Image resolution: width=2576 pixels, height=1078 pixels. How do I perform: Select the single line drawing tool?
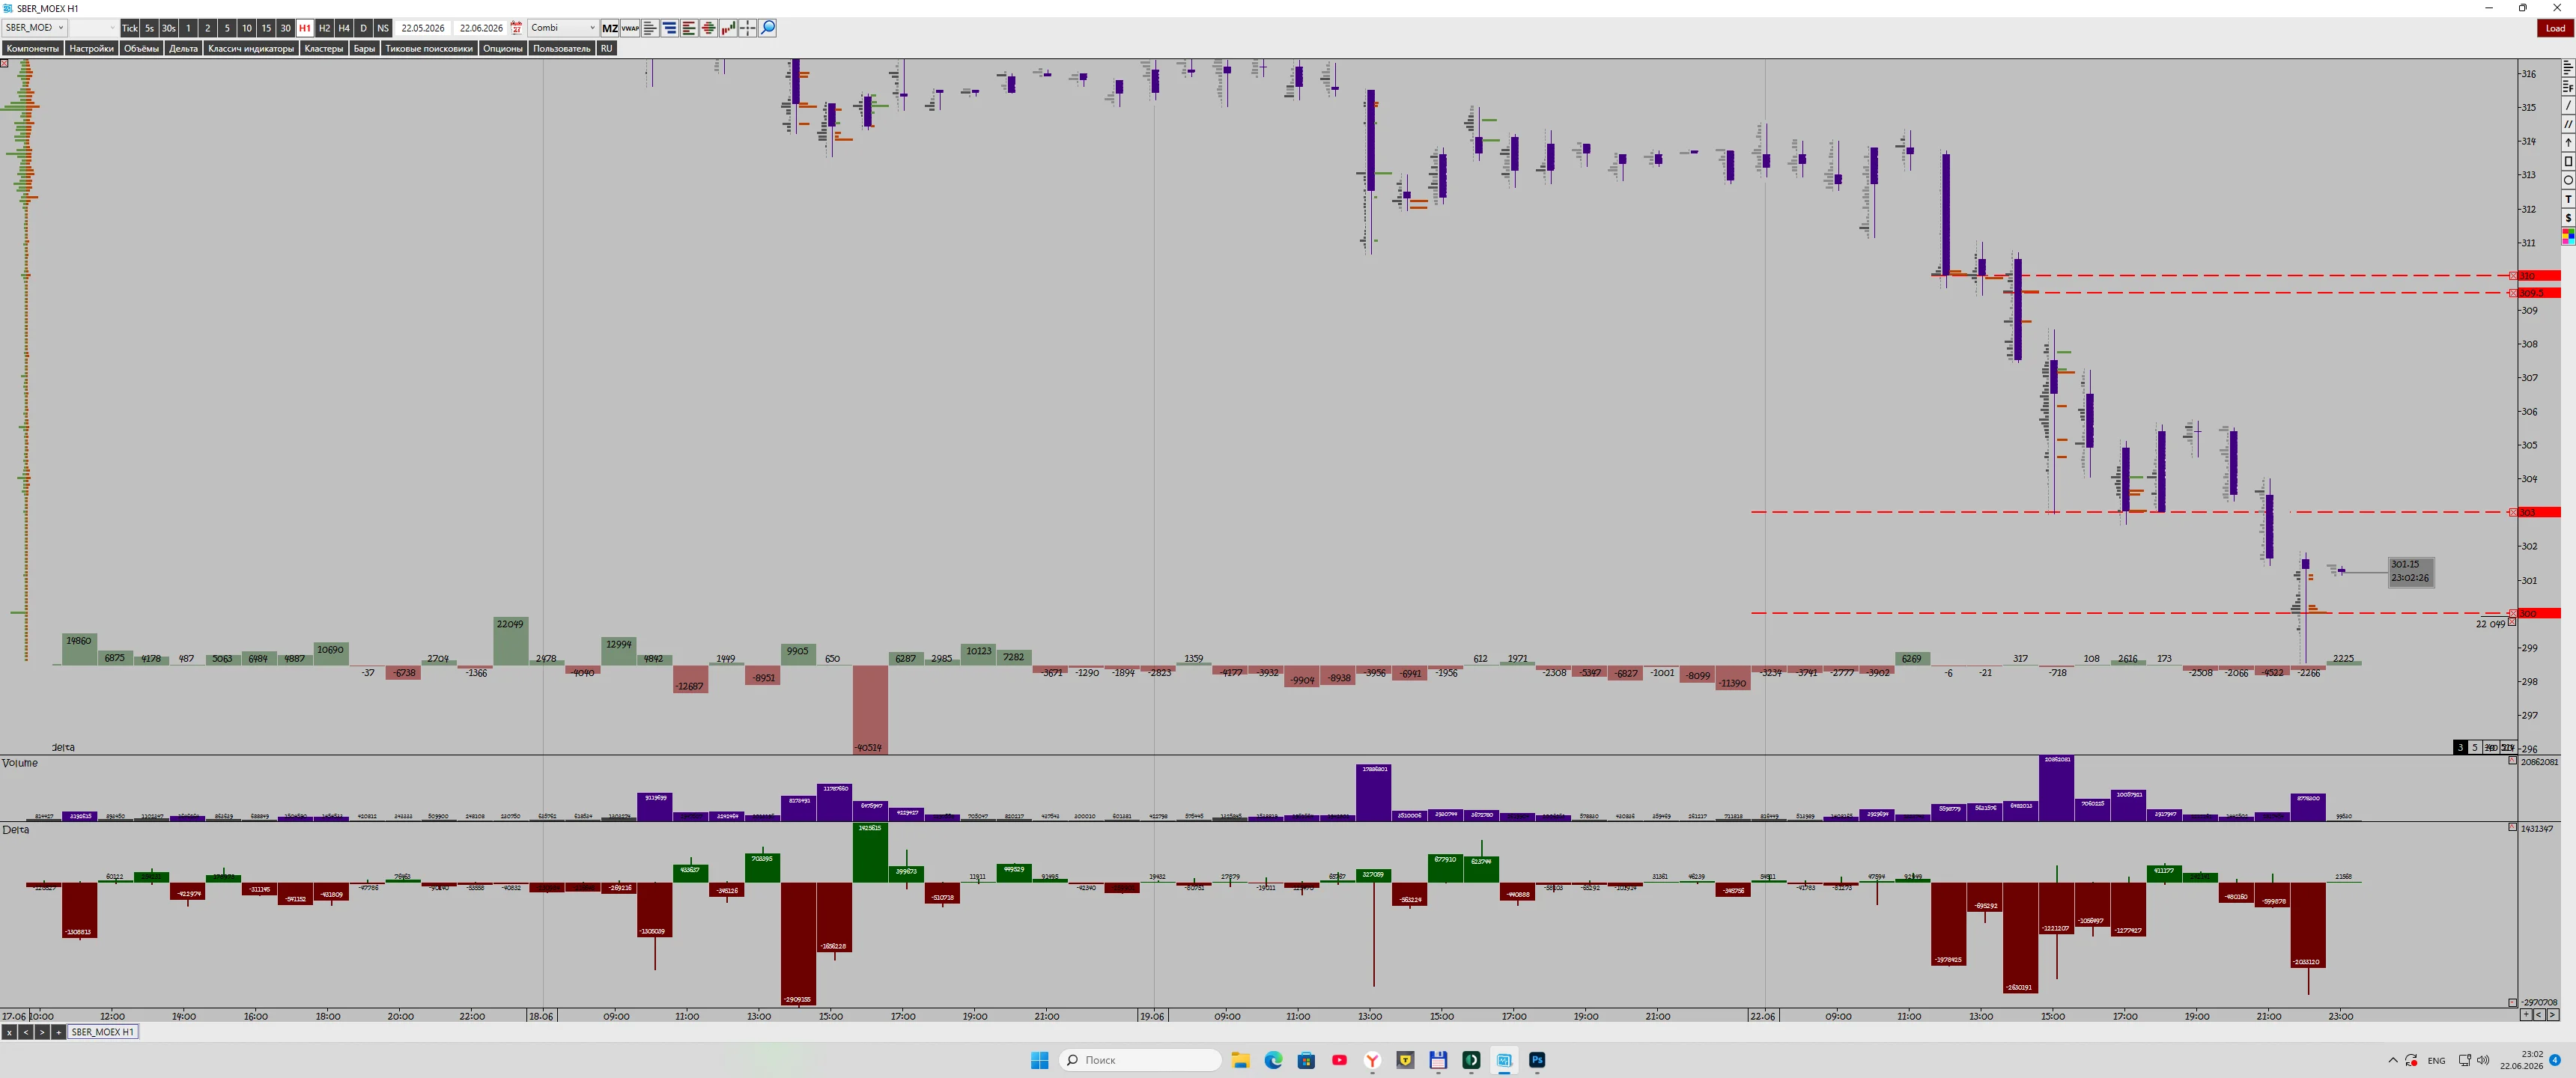point(2568,105)
